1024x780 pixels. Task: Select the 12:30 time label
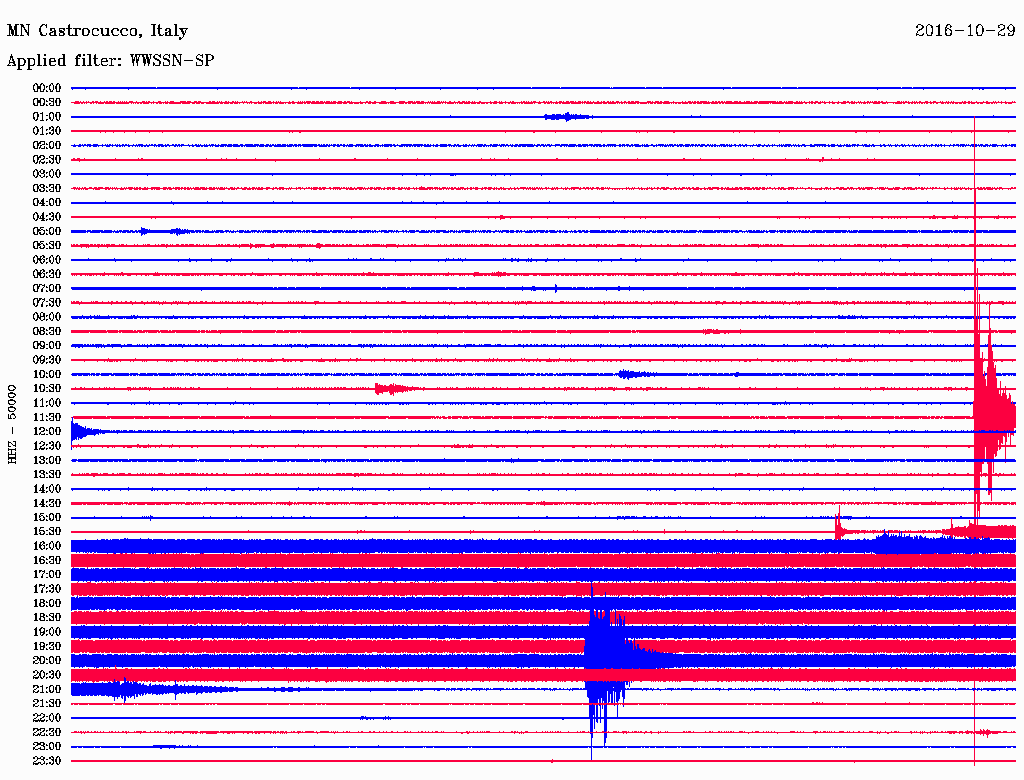pyautogui.click(x=47, y=446)
